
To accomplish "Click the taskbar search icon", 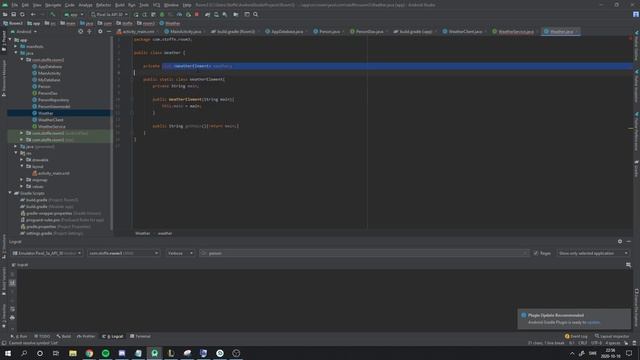I will [24, 353].
